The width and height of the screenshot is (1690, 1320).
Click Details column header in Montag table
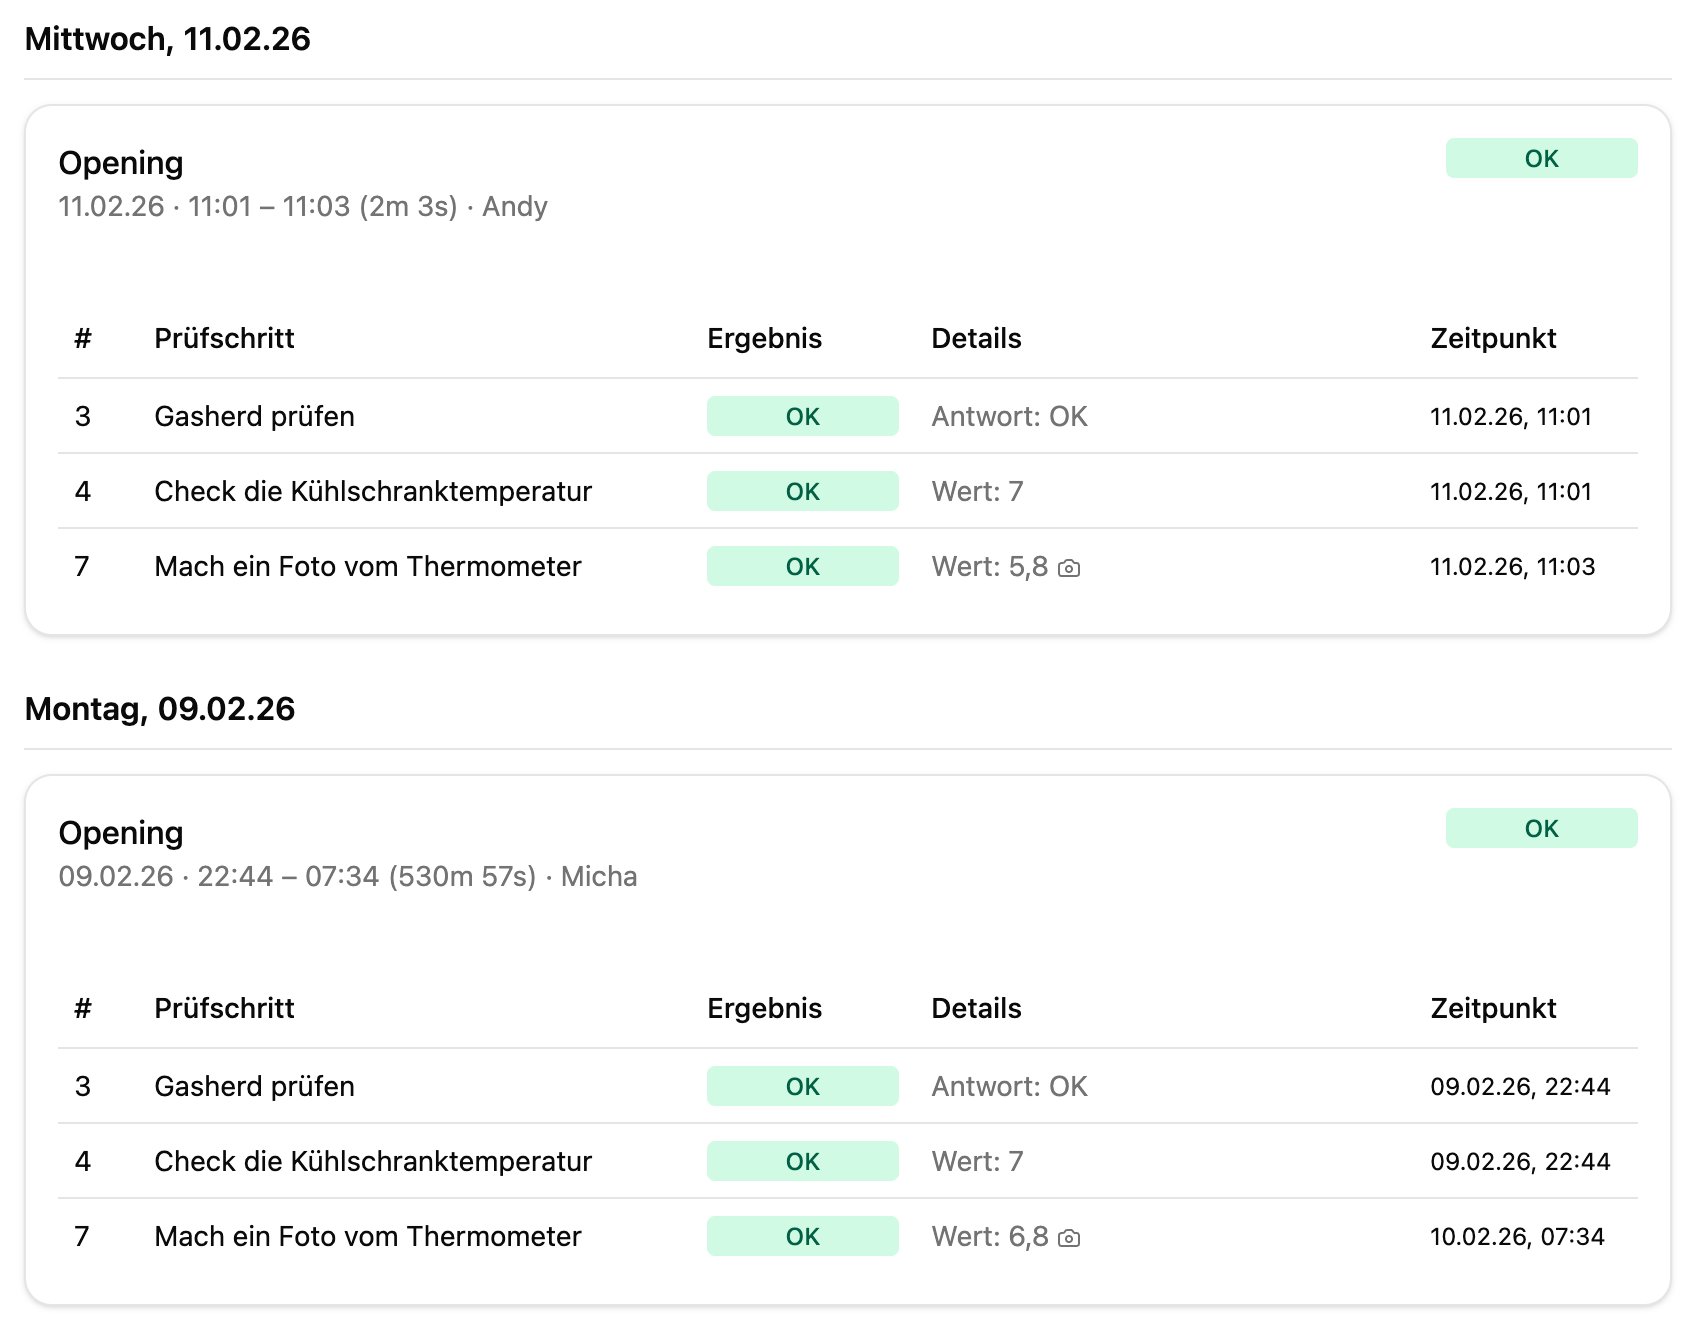[x=976, y=1009]
